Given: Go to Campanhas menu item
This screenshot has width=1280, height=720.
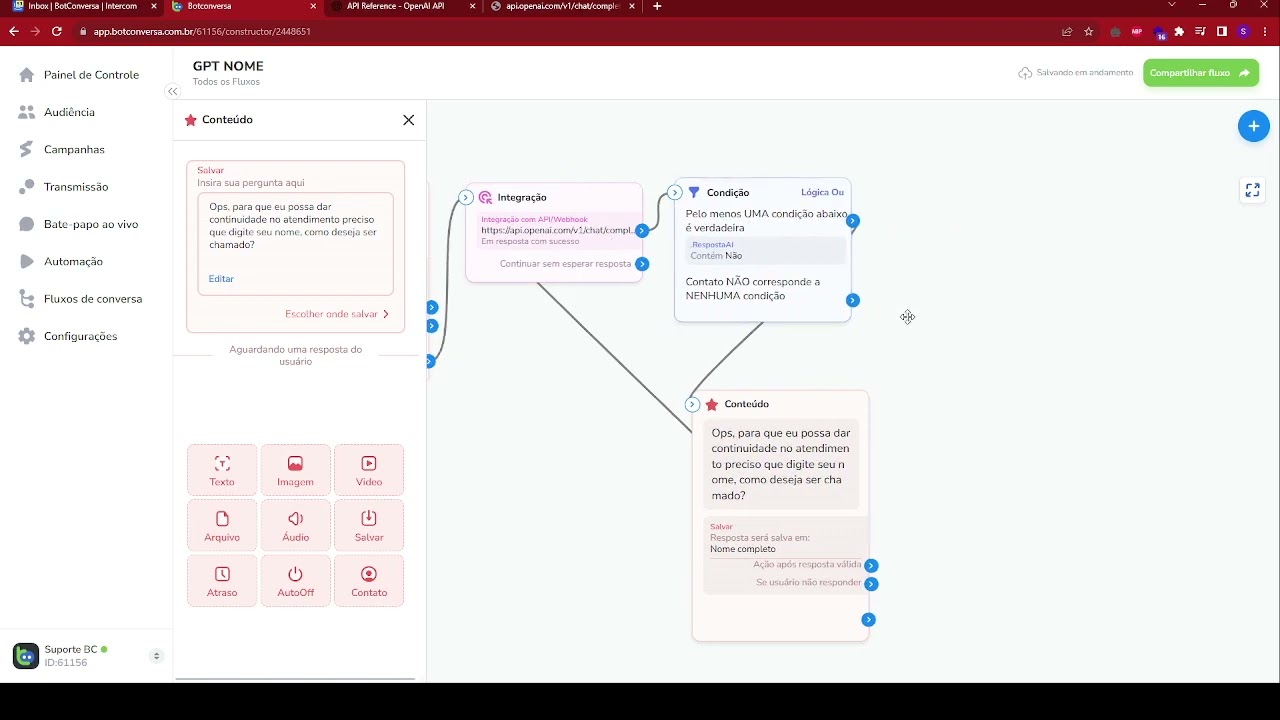Looking at the screenshot, I should point(74,149).
